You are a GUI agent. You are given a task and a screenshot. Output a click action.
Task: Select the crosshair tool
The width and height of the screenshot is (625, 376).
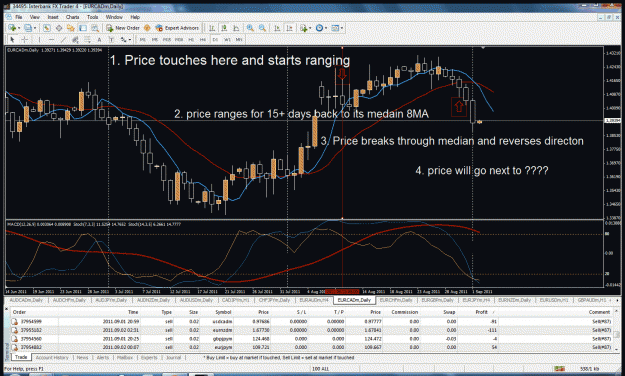[x=24, y=39]
